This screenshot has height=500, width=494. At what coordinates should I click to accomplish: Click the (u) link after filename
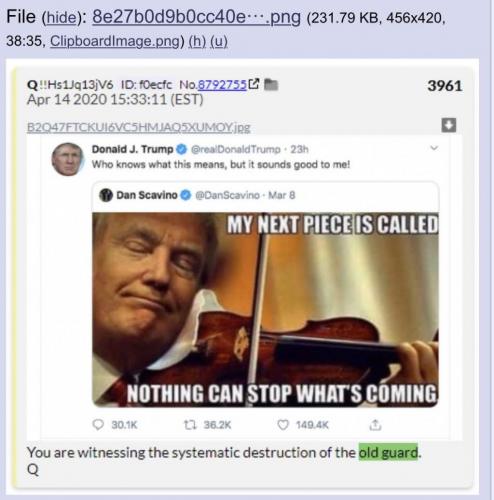(x=219, y=41)
